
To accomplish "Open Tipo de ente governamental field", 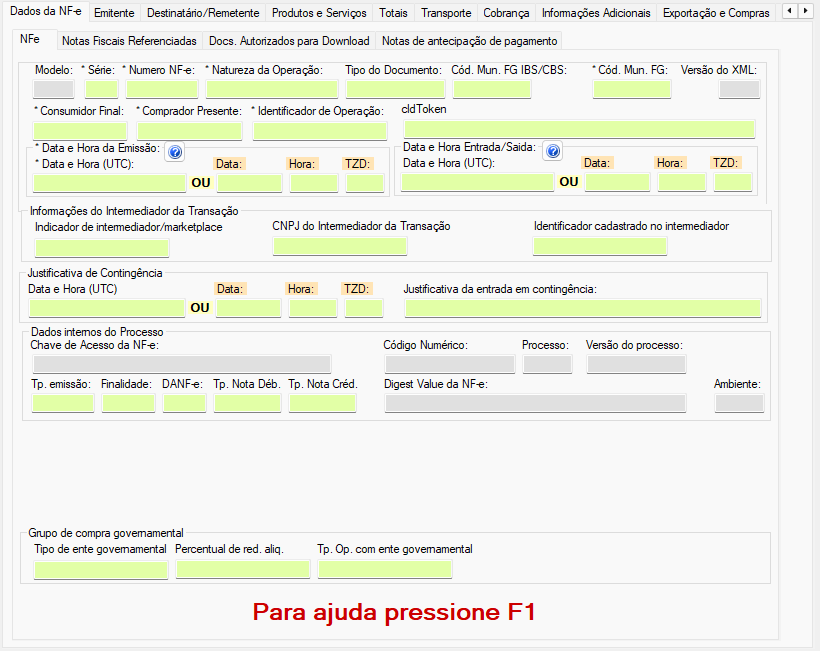I will tap(101, 570).
